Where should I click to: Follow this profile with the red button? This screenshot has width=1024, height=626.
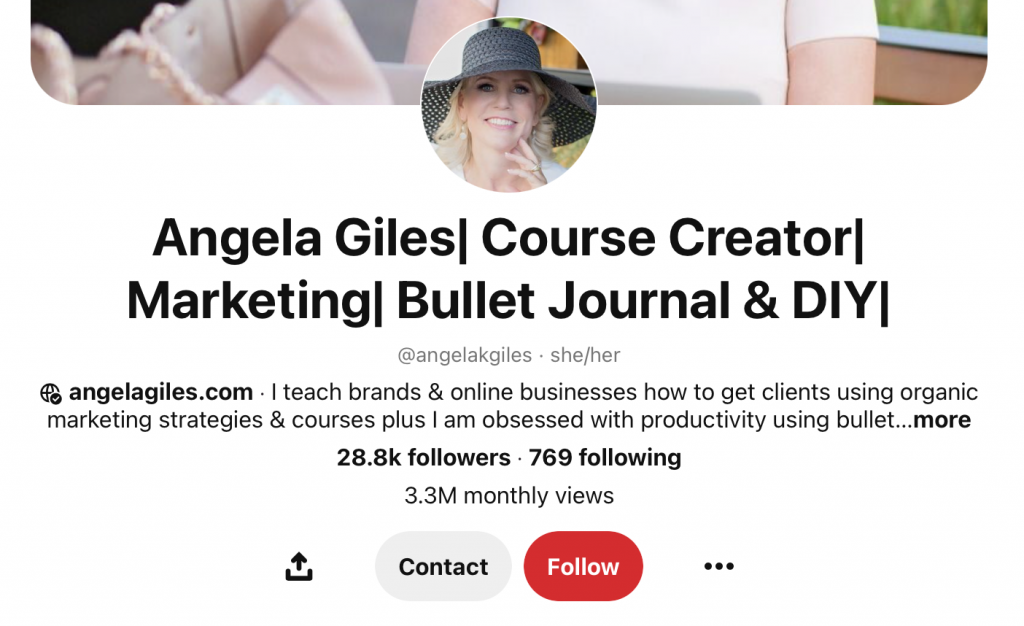pos(583,567)
